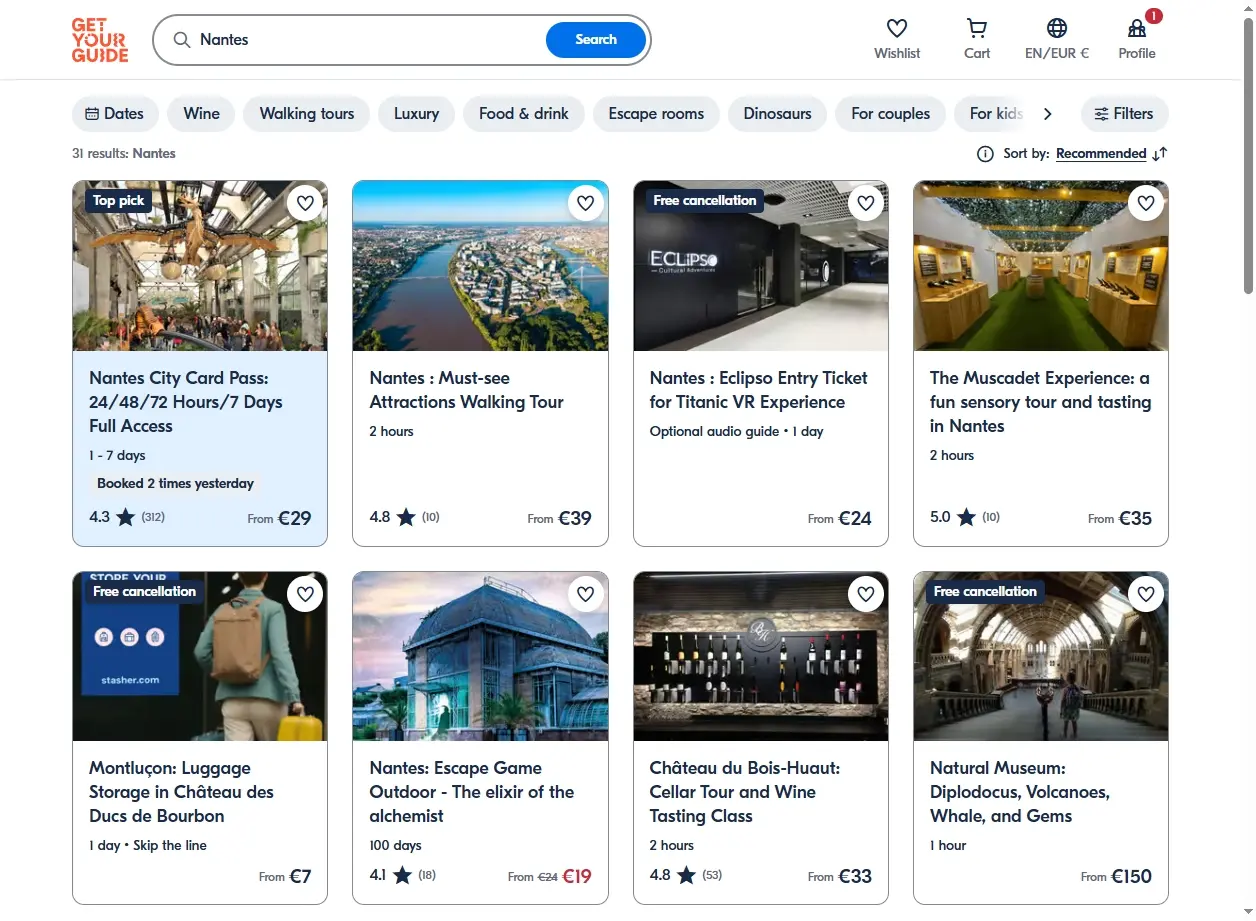This screenshot has height=921, width=1256.
Task: Click the sort info icon
Action: pyautogui.click(x=985, y=154)
